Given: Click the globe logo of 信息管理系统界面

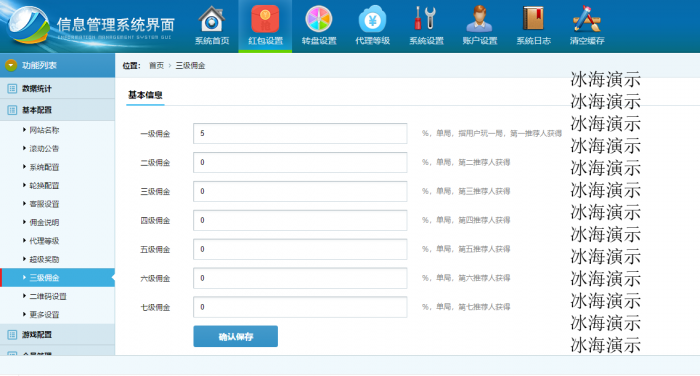Looking at the screenshot, I should click(29, 25).
